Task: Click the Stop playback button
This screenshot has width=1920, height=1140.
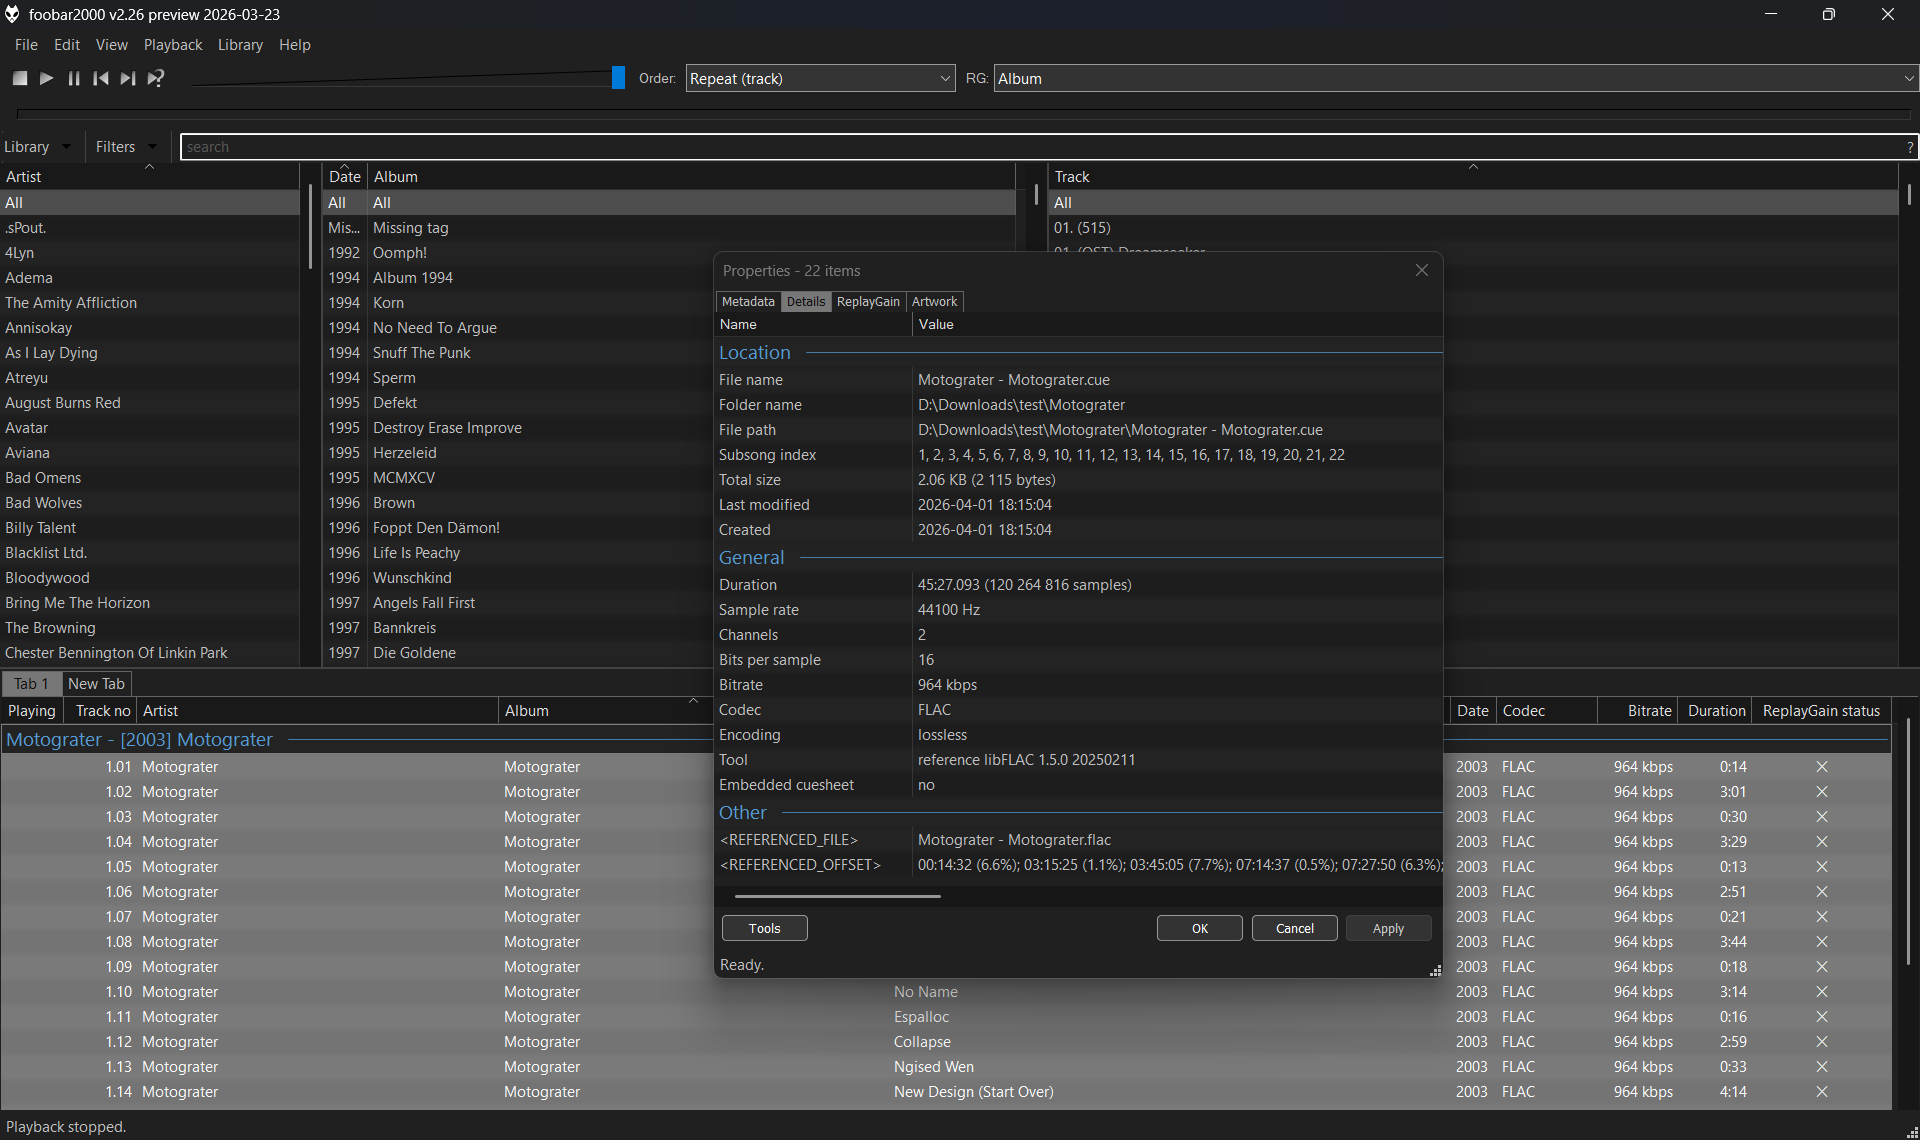Action: (x=20, y=78)
